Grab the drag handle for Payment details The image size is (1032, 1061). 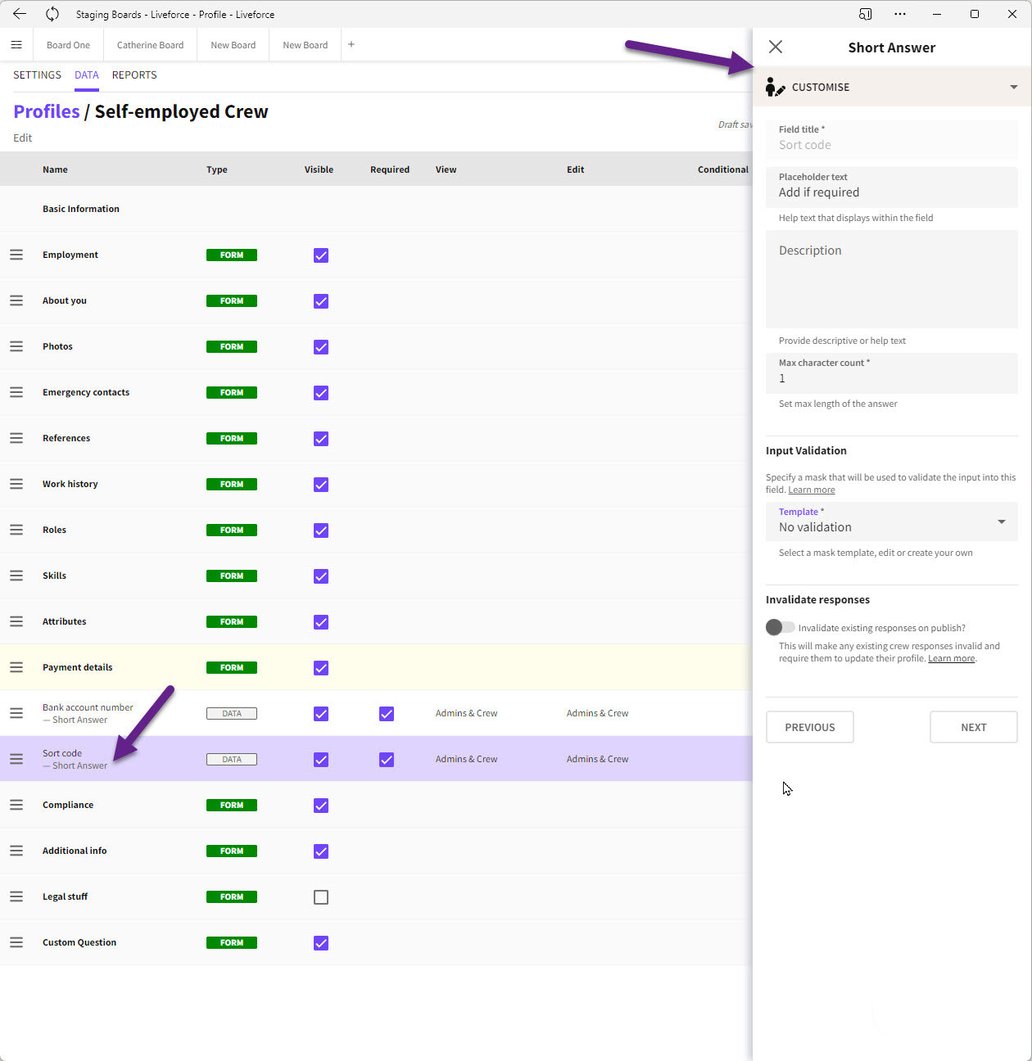coord(16,667)
